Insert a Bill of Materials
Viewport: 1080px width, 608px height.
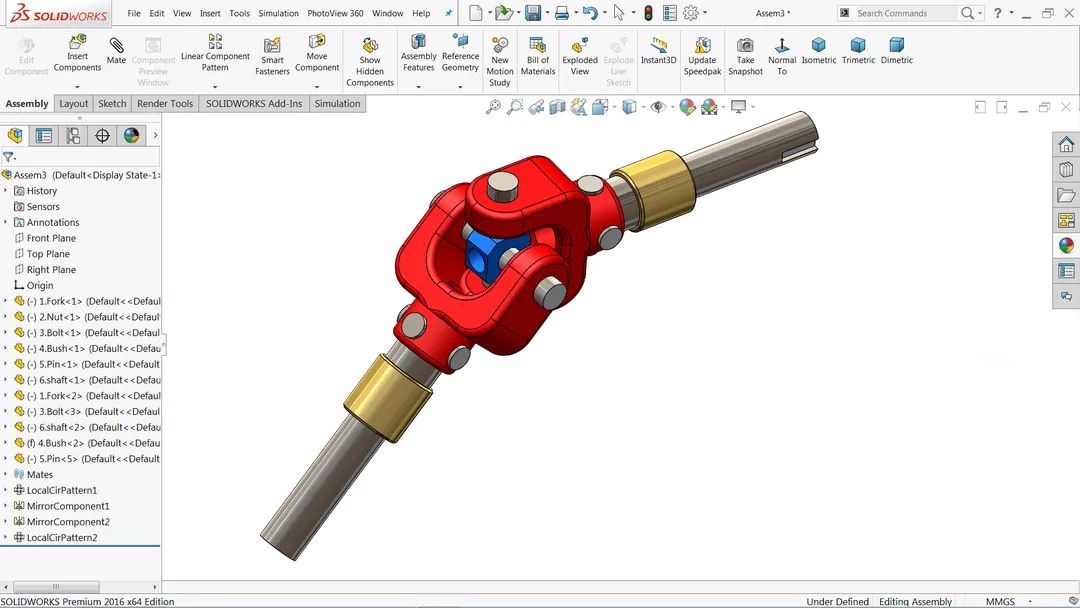(538, 56)
